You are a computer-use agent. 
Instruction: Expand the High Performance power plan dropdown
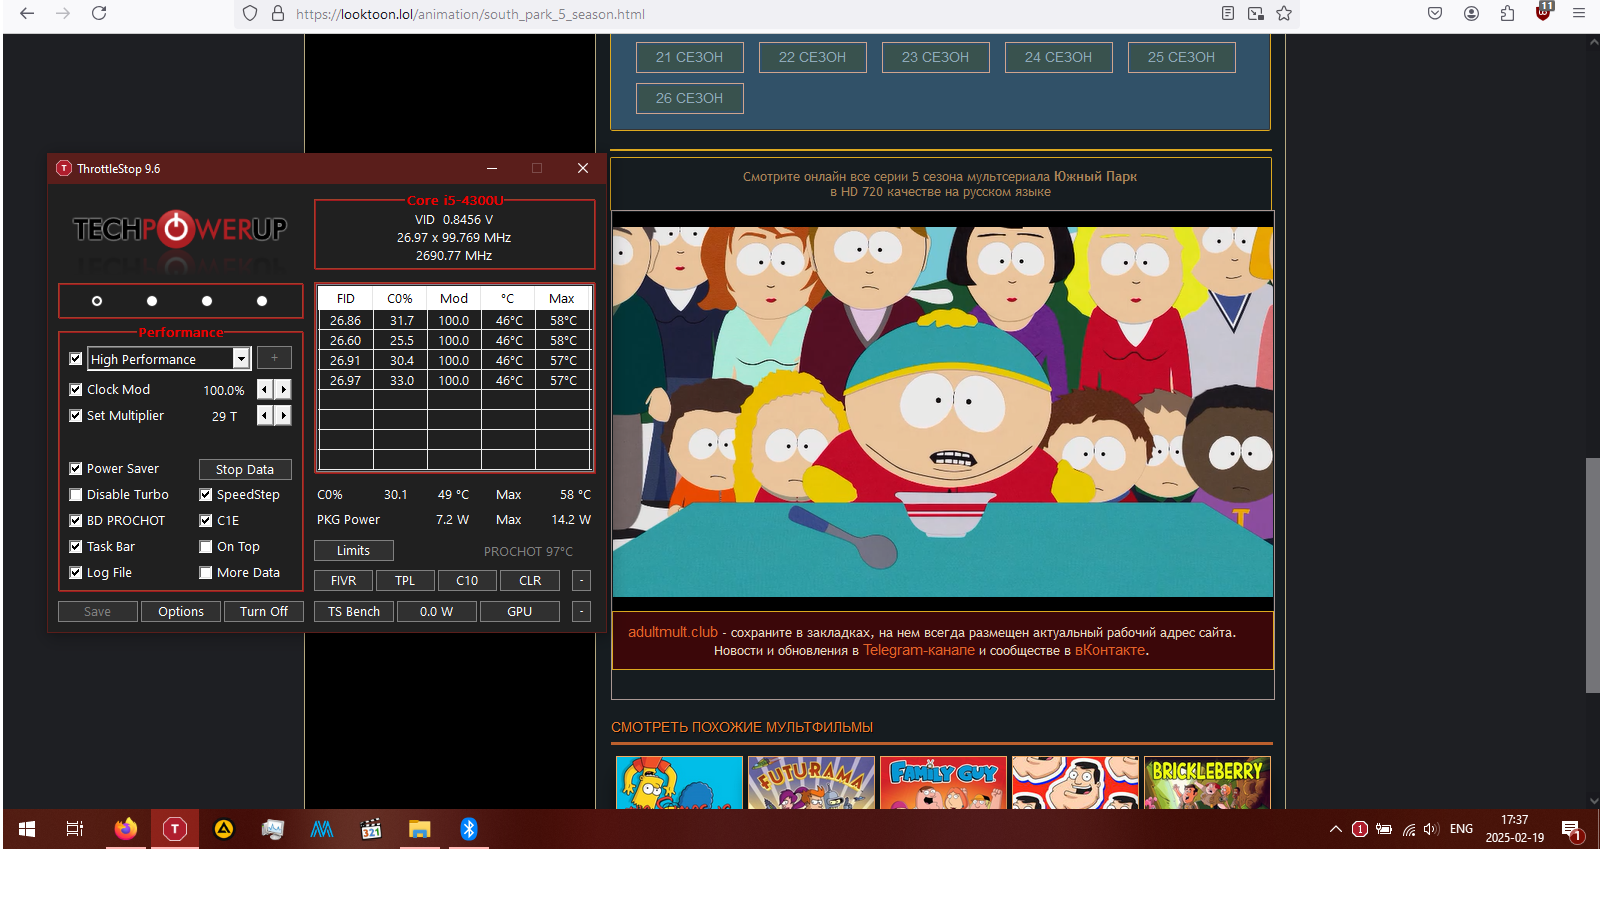point(241,359)
